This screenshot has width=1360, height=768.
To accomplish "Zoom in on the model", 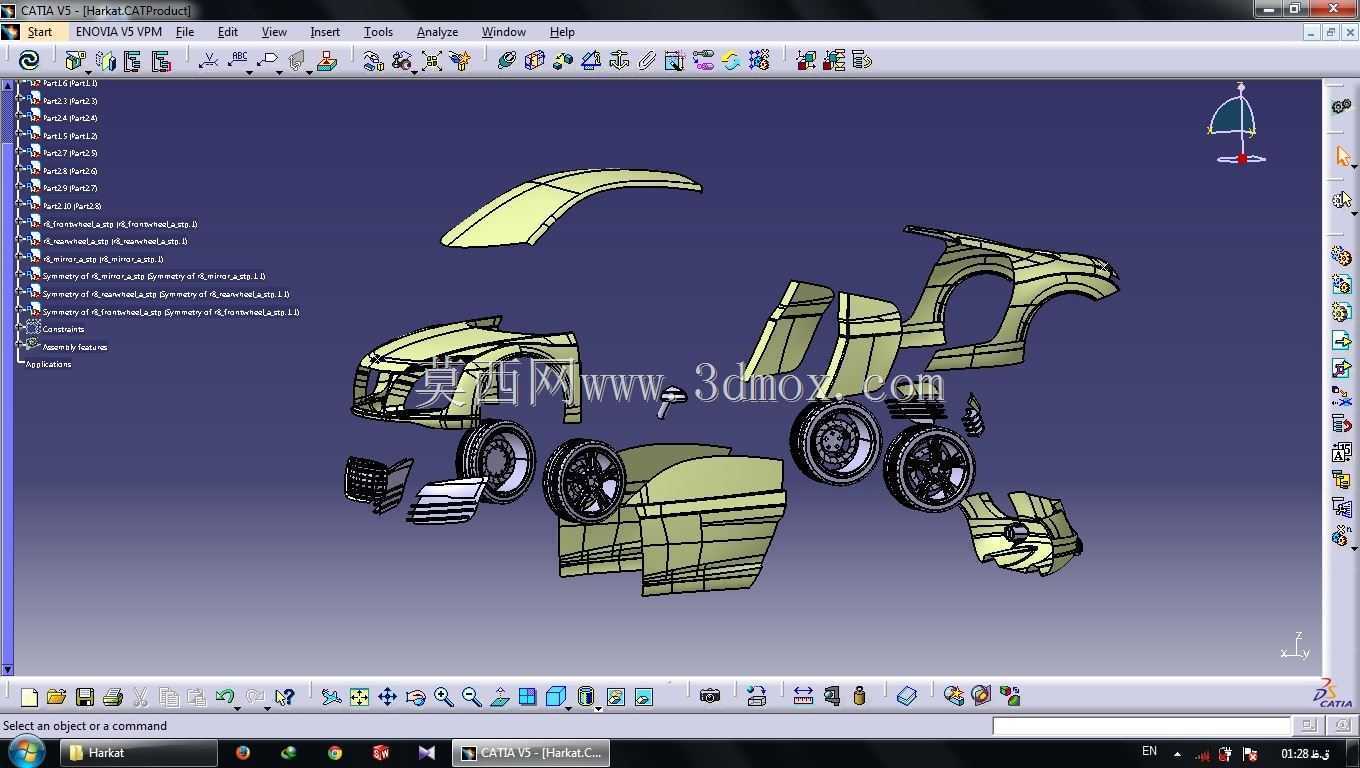I will (444, 697).
